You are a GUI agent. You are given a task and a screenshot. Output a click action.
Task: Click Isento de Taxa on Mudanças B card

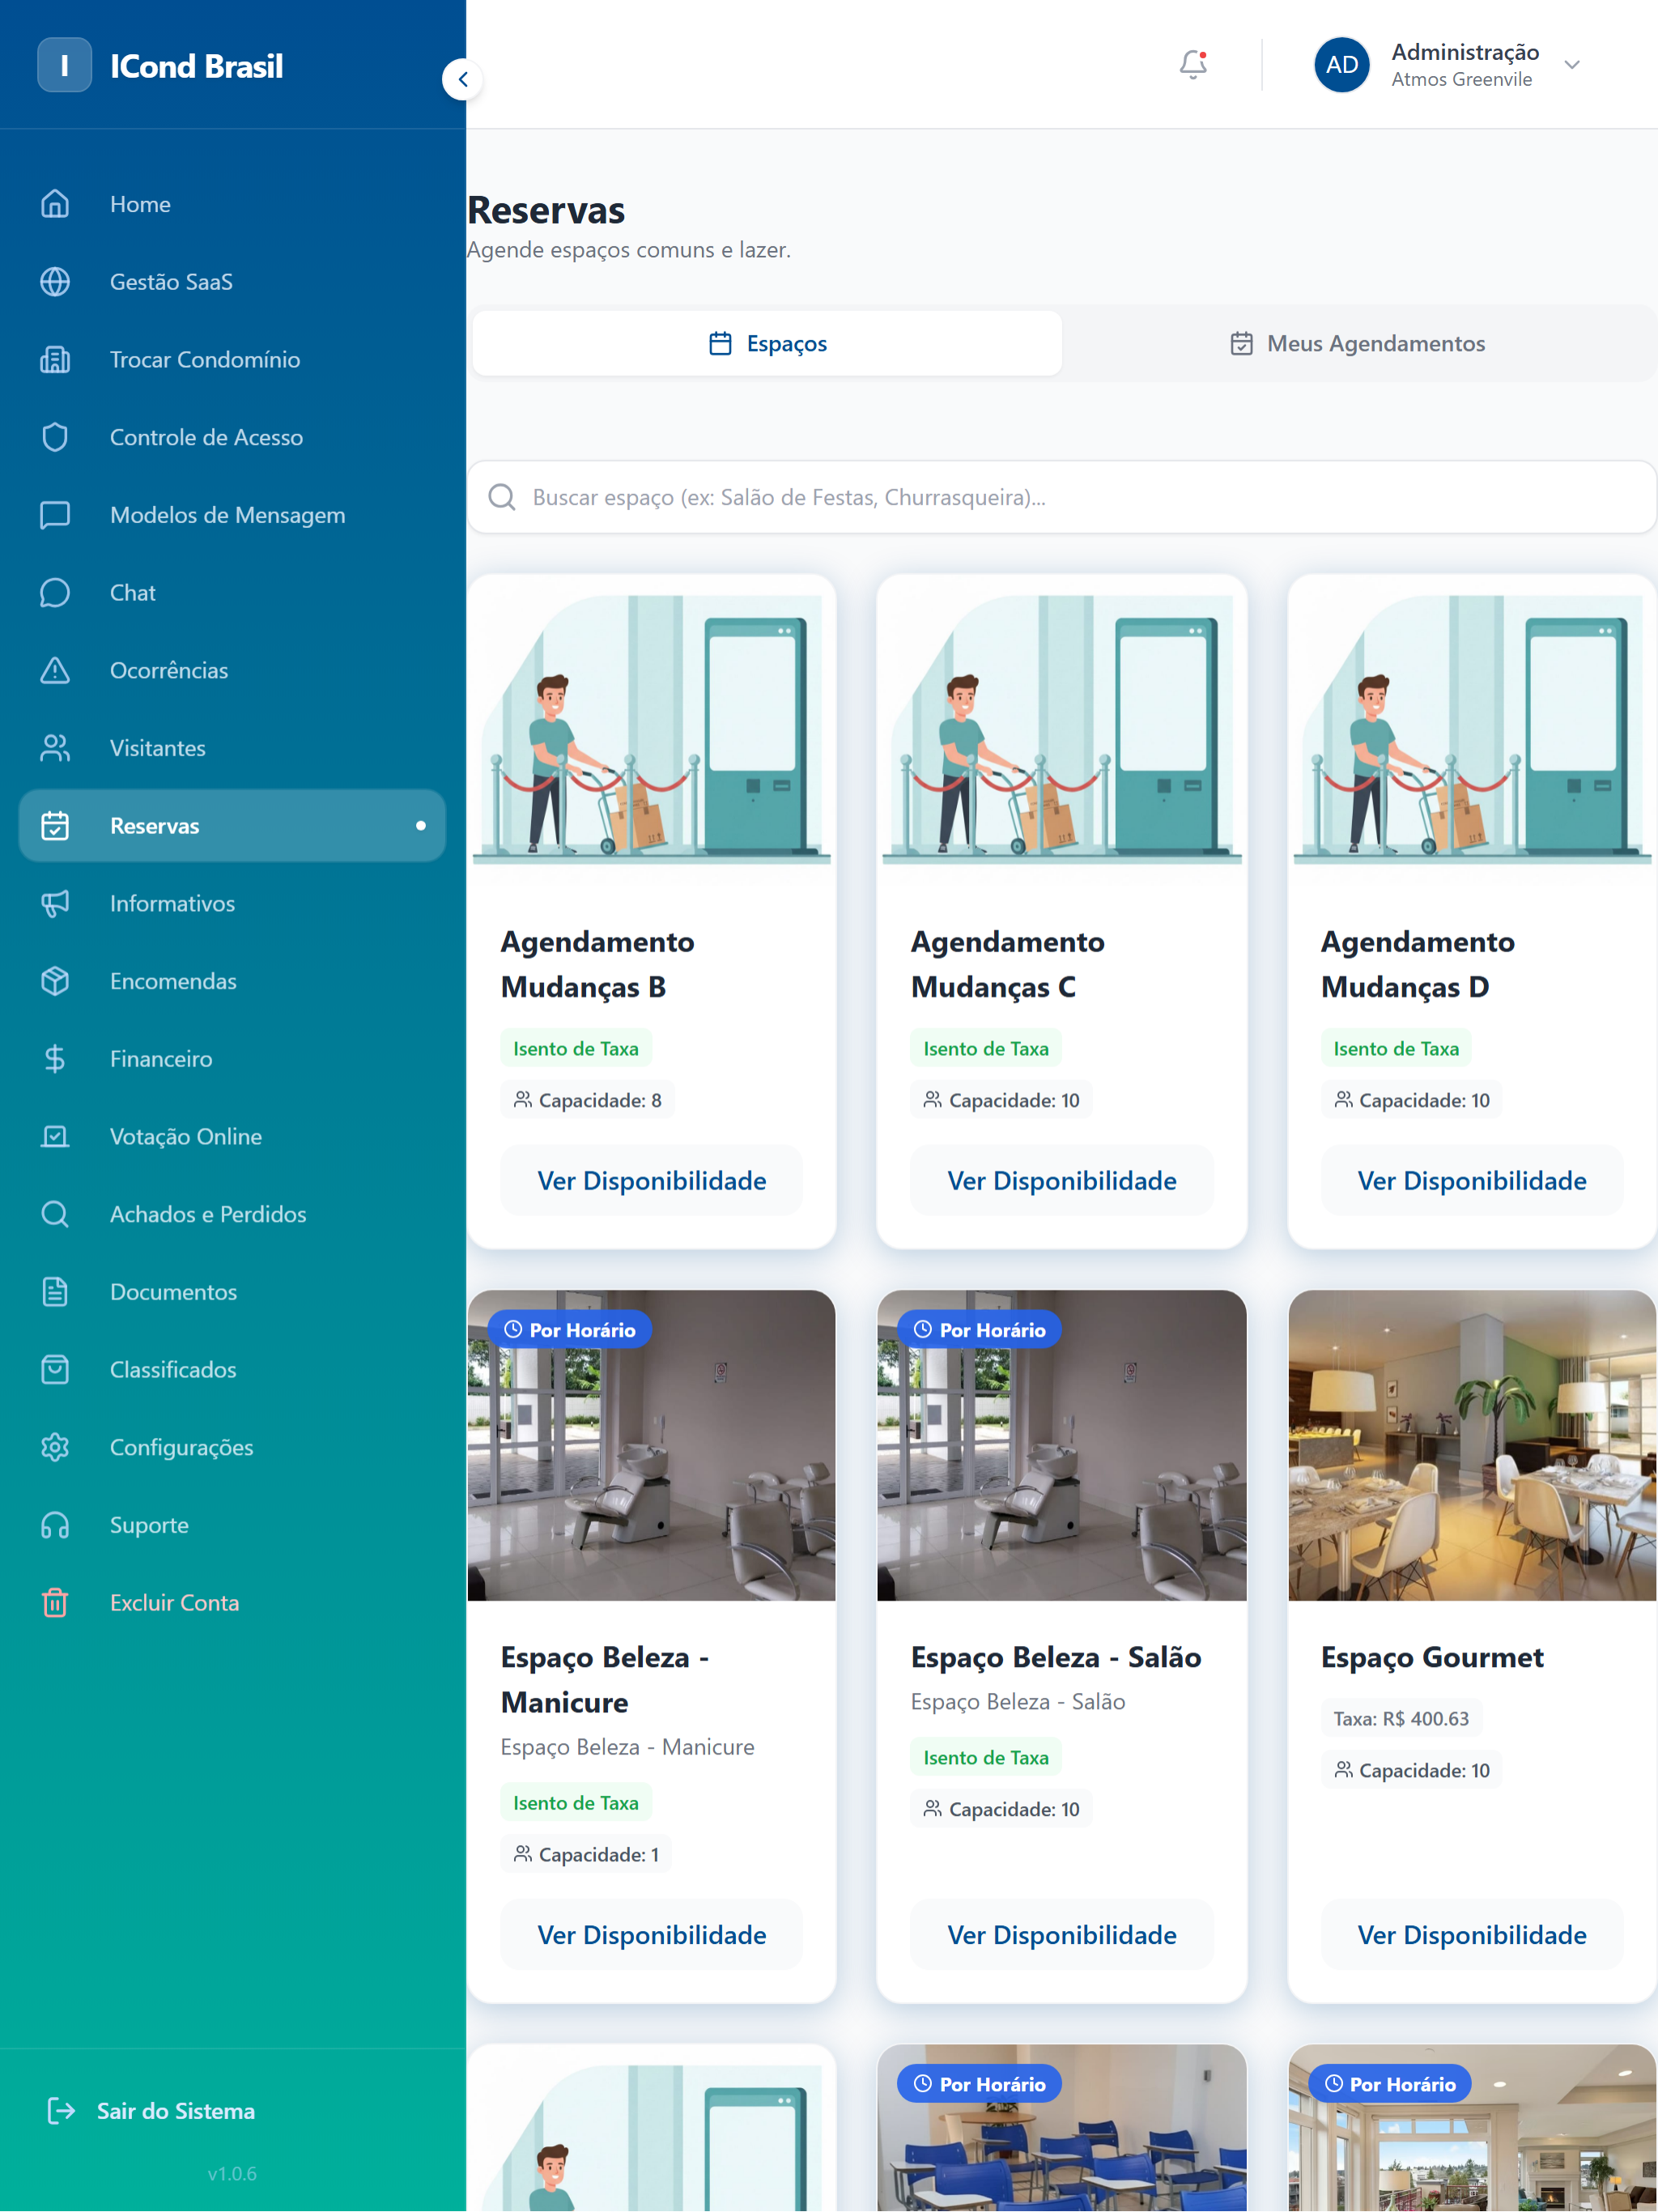[576, 1048]
